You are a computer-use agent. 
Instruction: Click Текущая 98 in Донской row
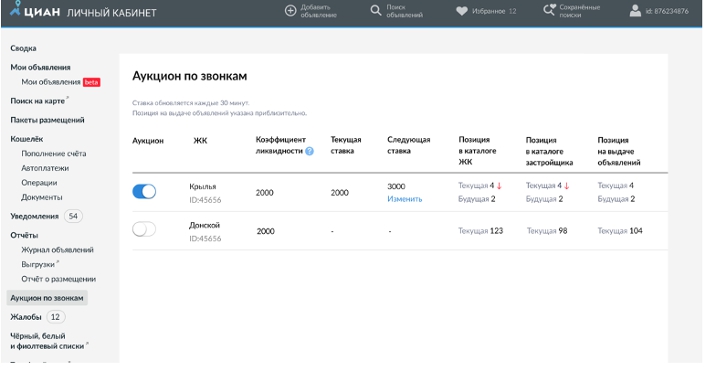coord(547,231)
